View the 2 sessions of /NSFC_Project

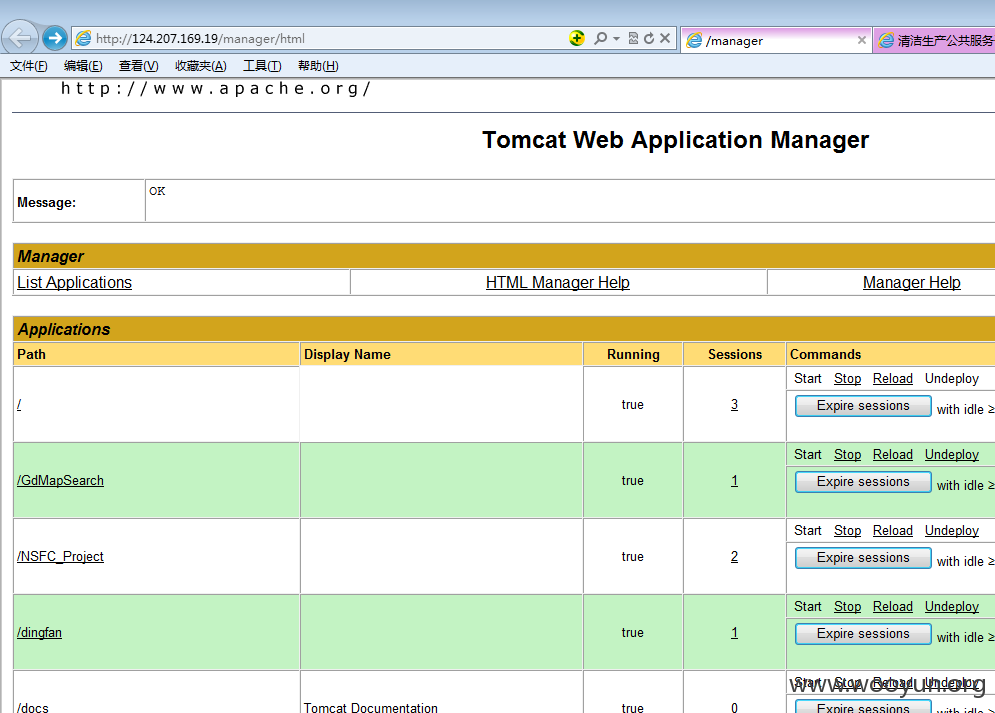tap(734, 556)
